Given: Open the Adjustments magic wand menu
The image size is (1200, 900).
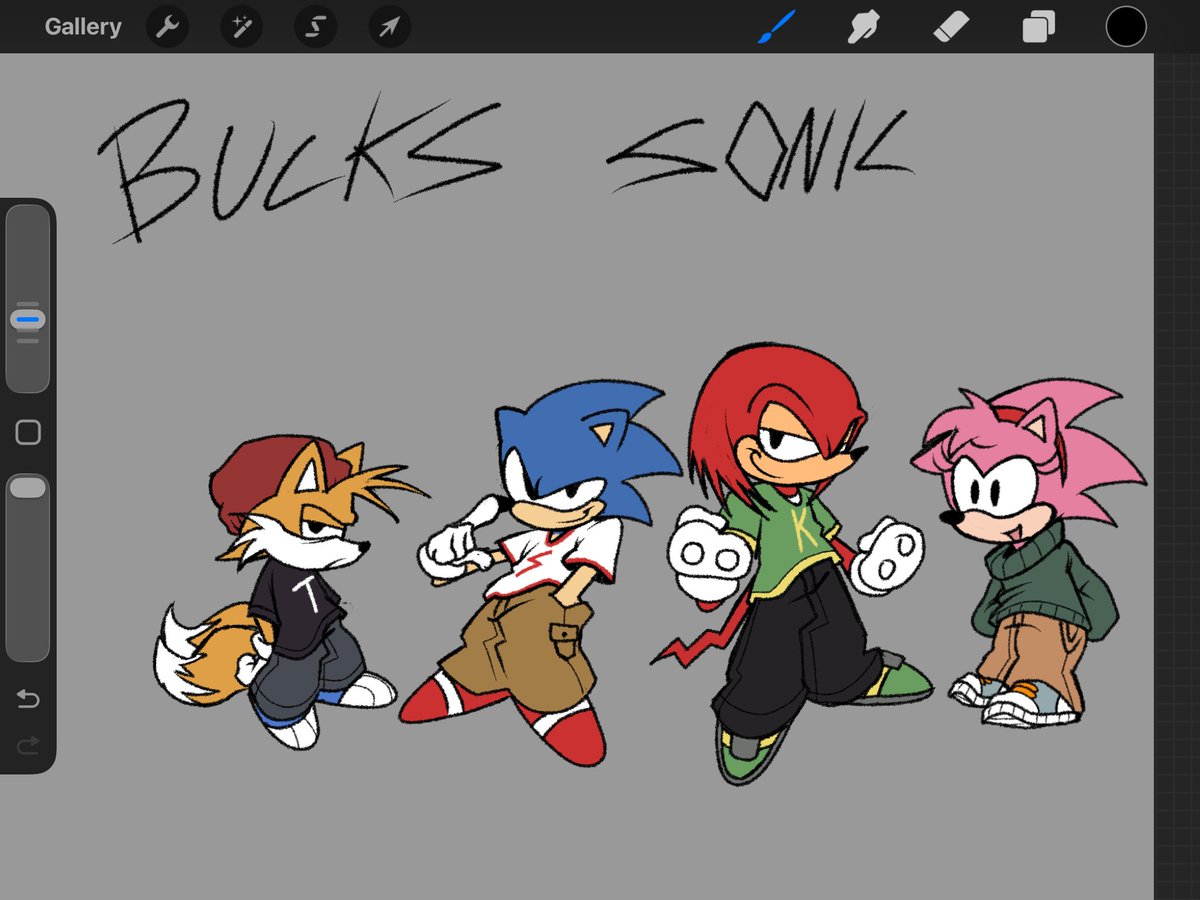Looking at the screenshot, I should pos(241,27).
